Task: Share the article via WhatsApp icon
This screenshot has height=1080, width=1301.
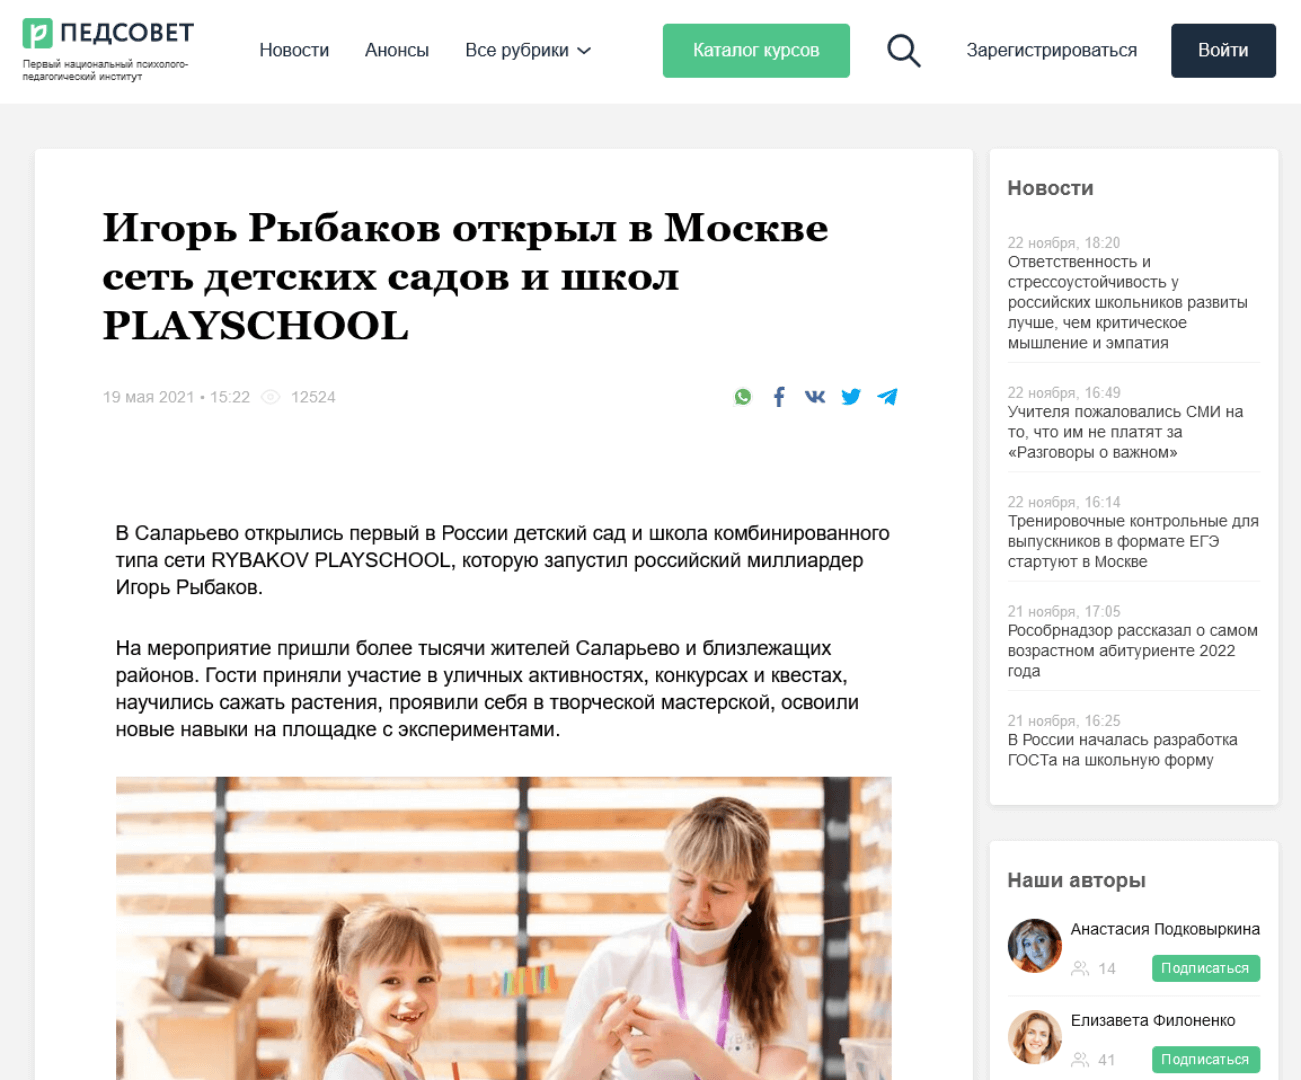Action: pos(743,397)
